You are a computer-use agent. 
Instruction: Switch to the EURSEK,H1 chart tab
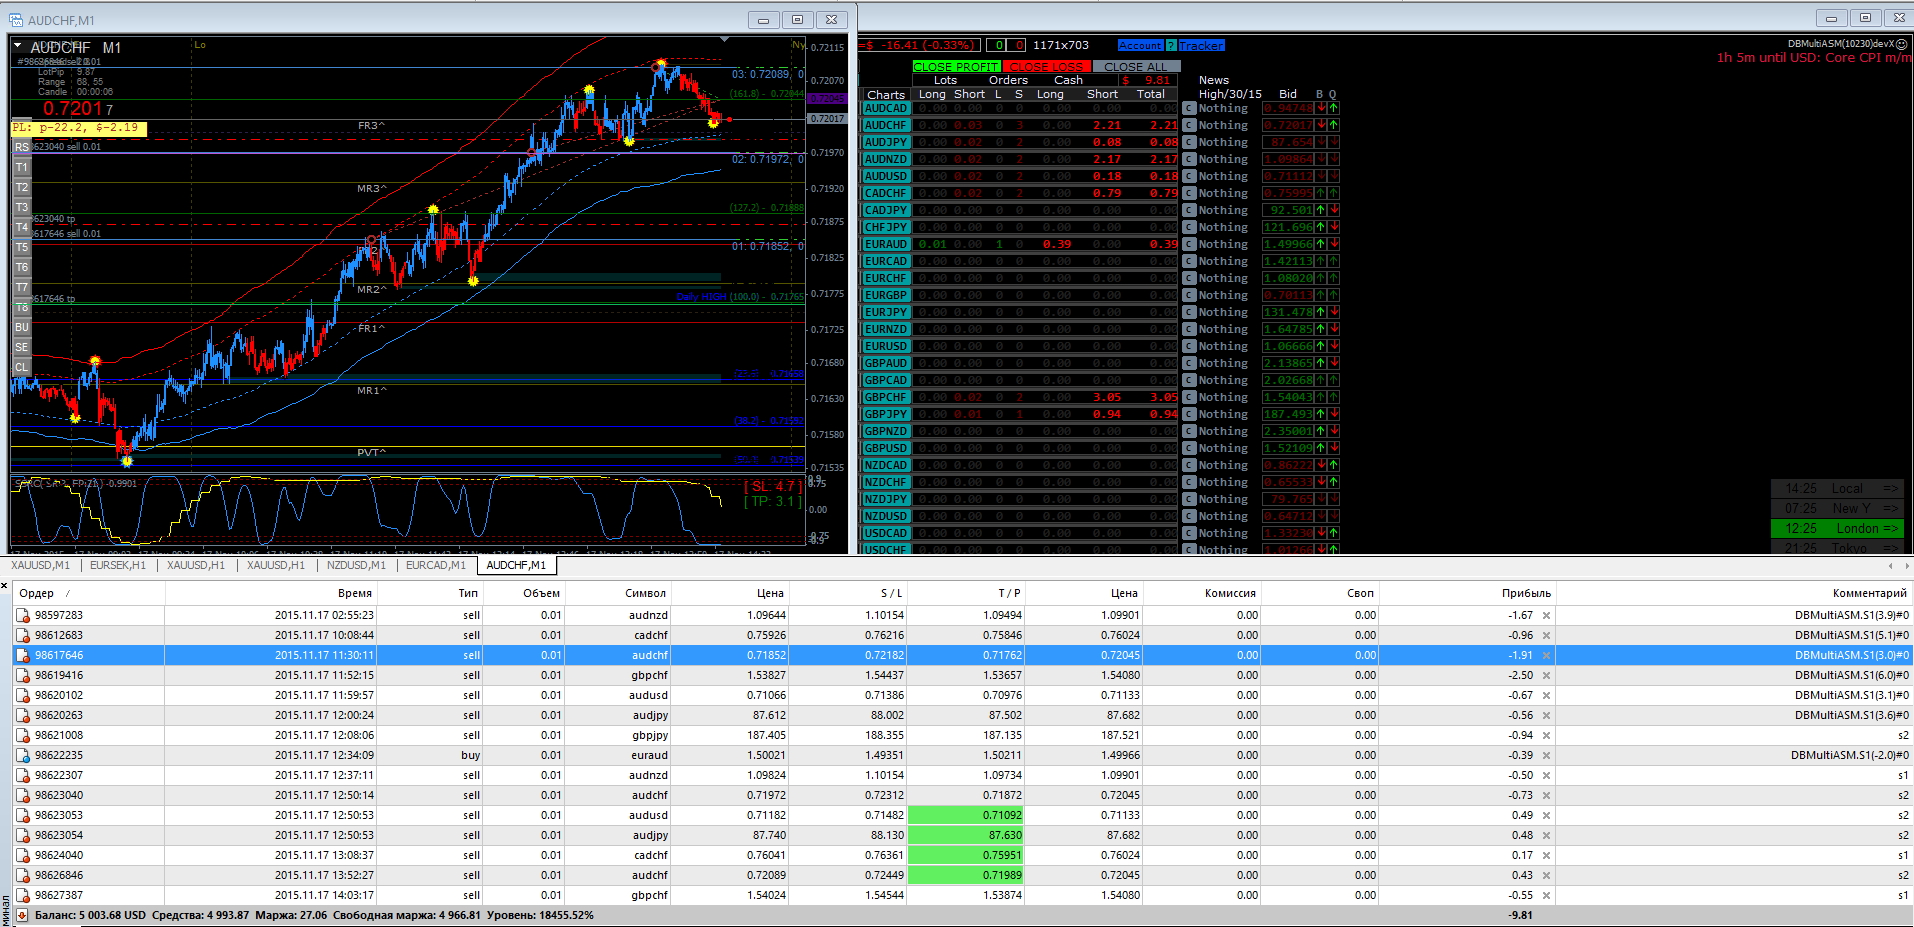[x=118, y=565]
